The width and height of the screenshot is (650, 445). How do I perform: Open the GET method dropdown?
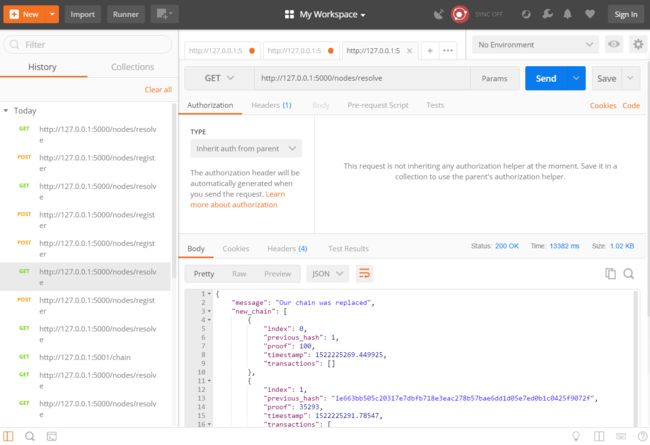pyautogui.click(x=219, y=78)
